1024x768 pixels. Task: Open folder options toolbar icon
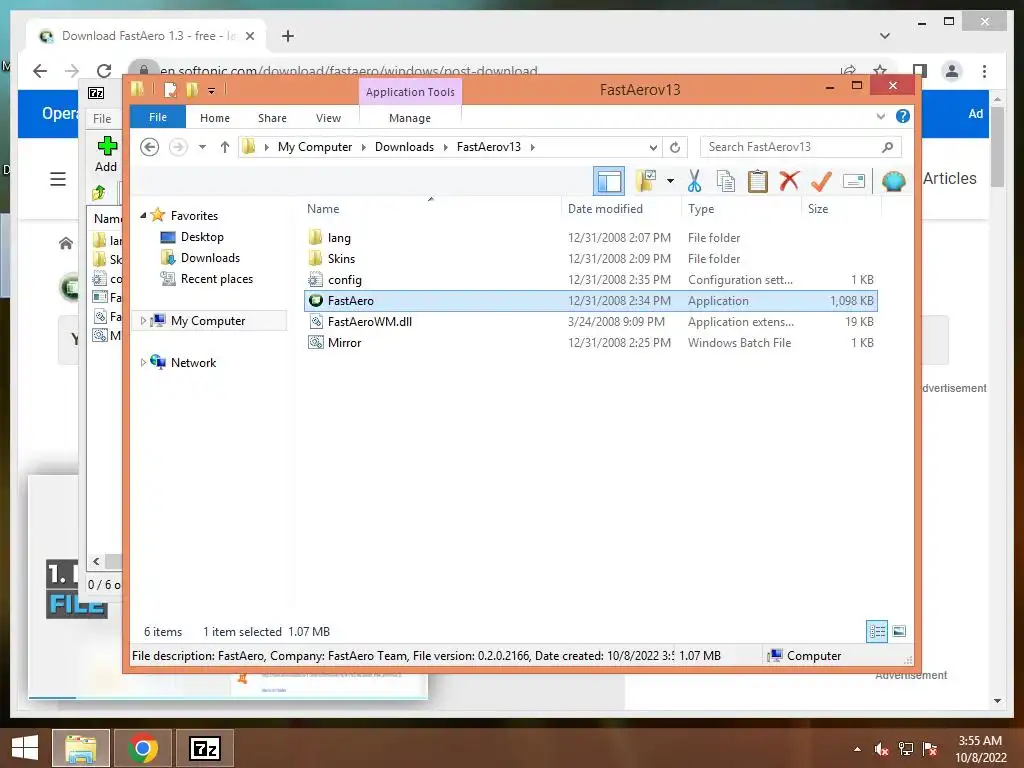pos(645,181)
